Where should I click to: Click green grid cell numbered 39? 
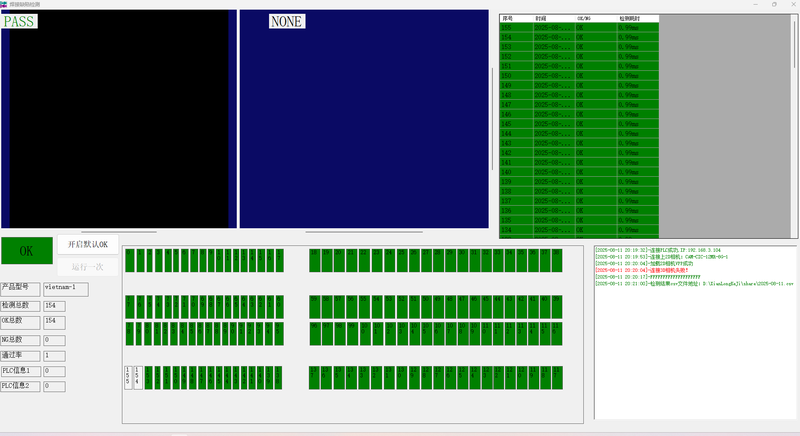pos(557,307)
